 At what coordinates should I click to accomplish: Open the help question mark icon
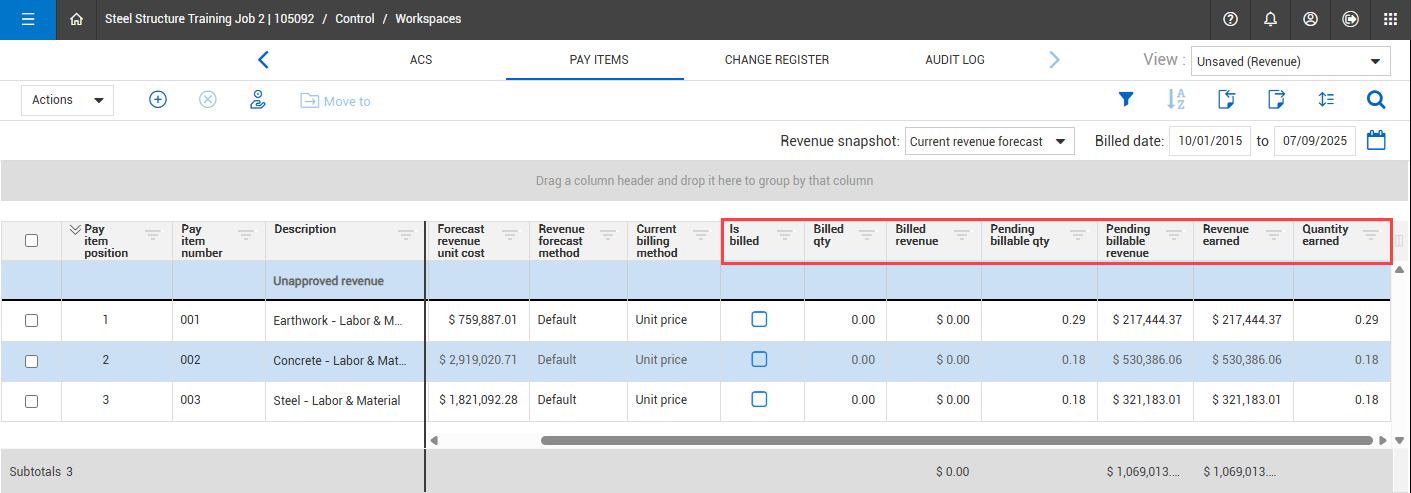1230,19
